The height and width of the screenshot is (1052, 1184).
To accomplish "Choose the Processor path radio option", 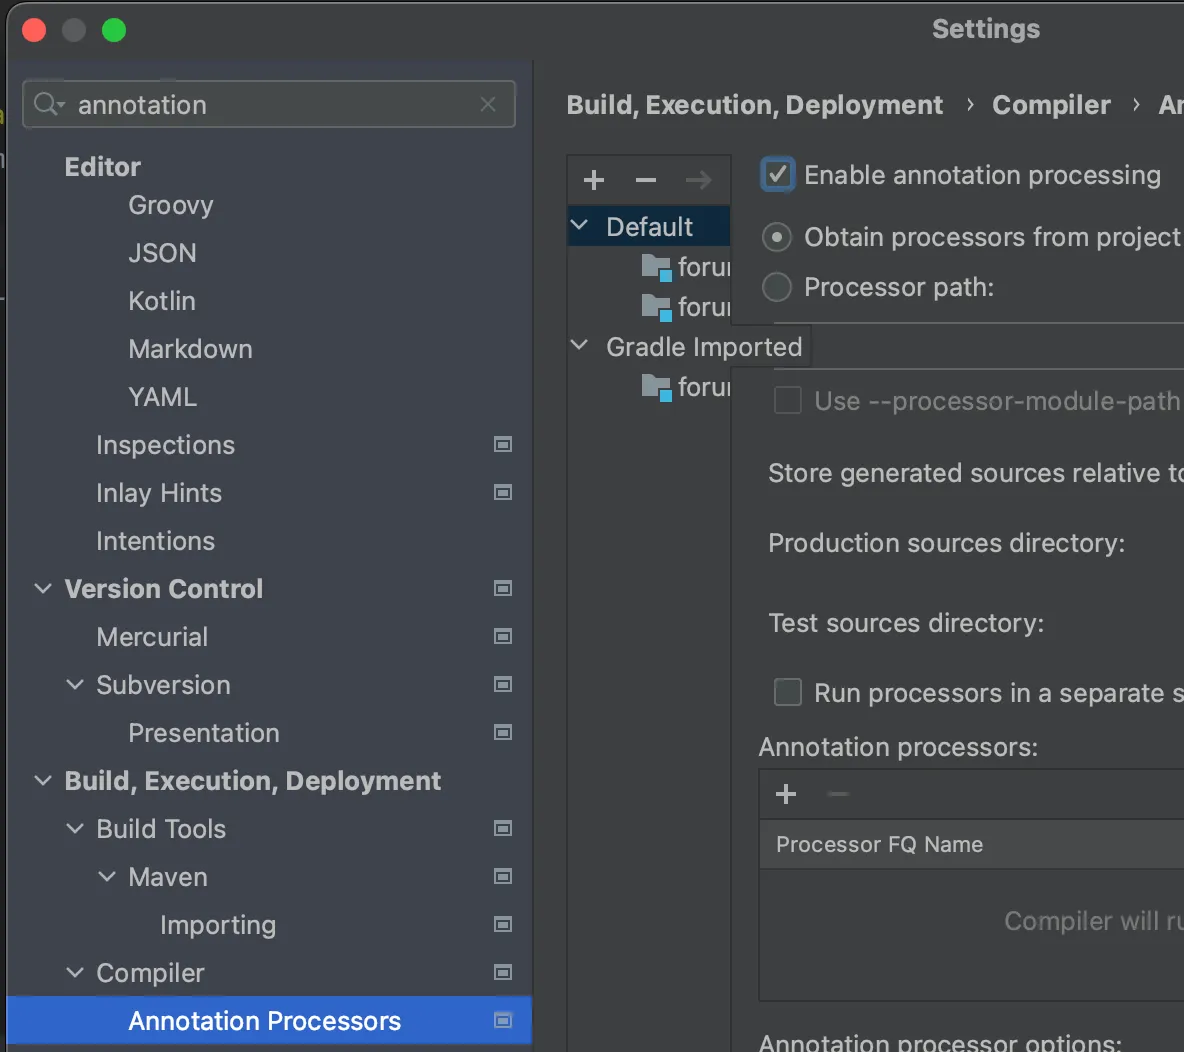I will click(x=777, y=287).
